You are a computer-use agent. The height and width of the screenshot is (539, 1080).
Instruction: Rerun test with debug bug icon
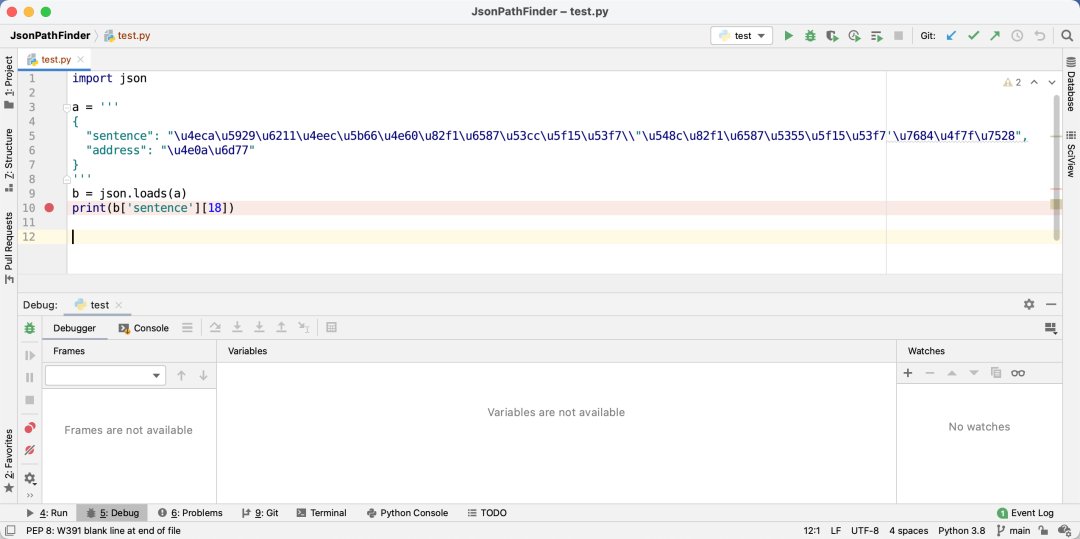(x=29, y=328)
